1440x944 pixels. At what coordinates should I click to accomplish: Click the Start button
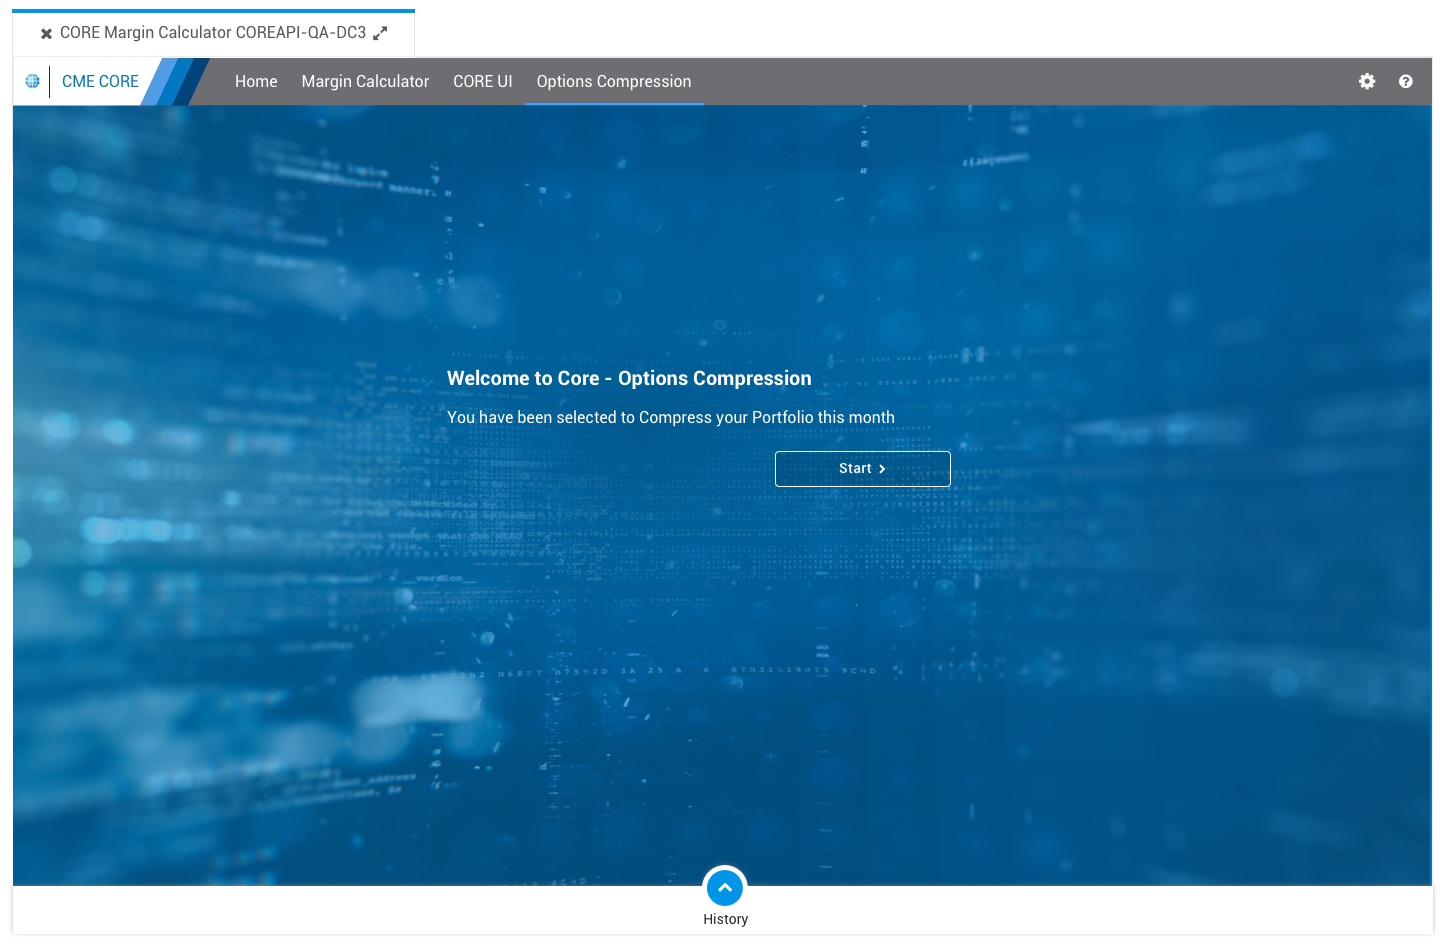pos(863,469)
